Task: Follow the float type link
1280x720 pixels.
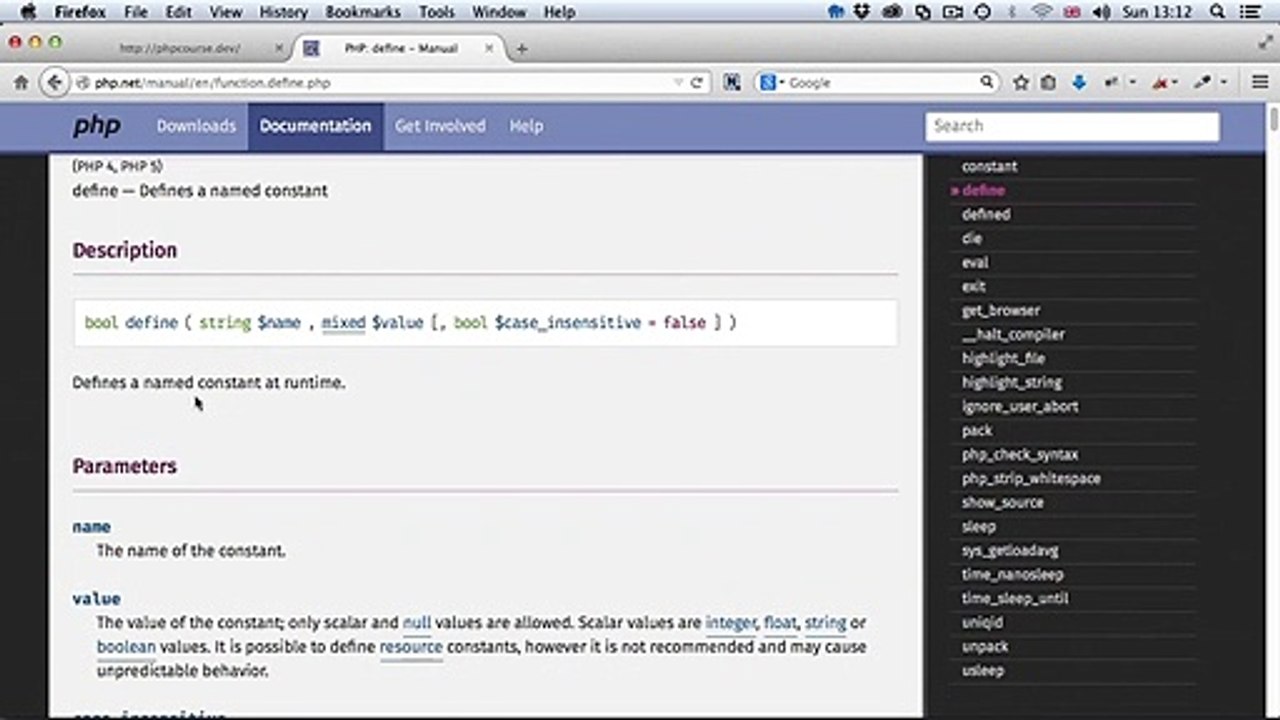Action: point(780,623)
